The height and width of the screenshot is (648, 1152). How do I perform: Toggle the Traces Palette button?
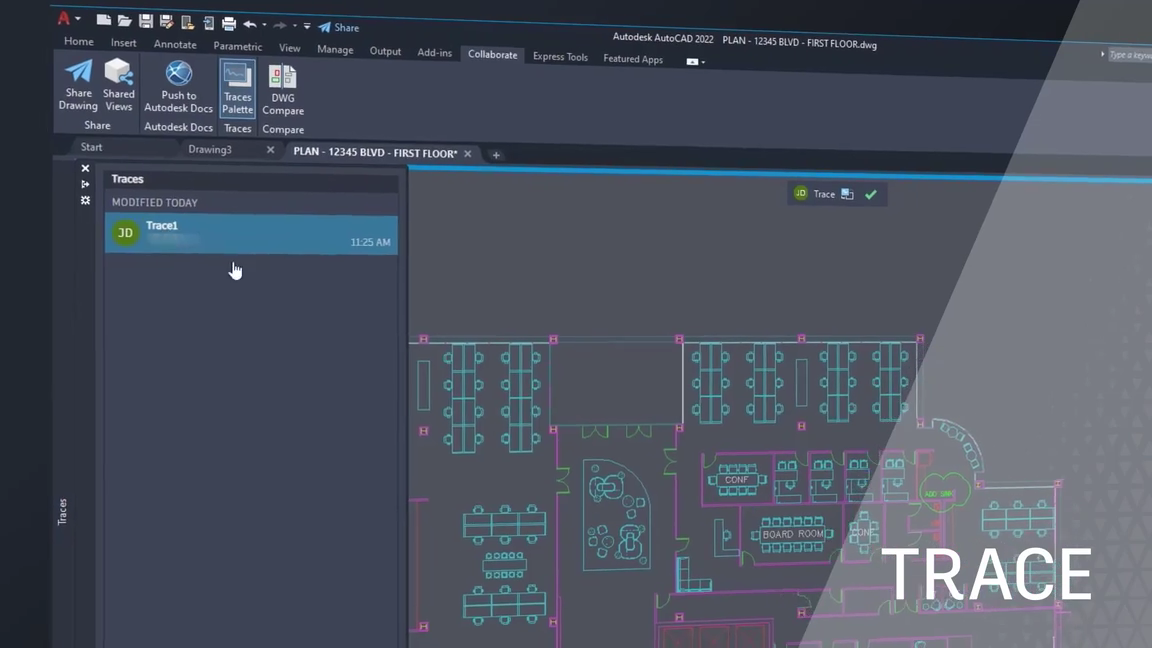237,89
